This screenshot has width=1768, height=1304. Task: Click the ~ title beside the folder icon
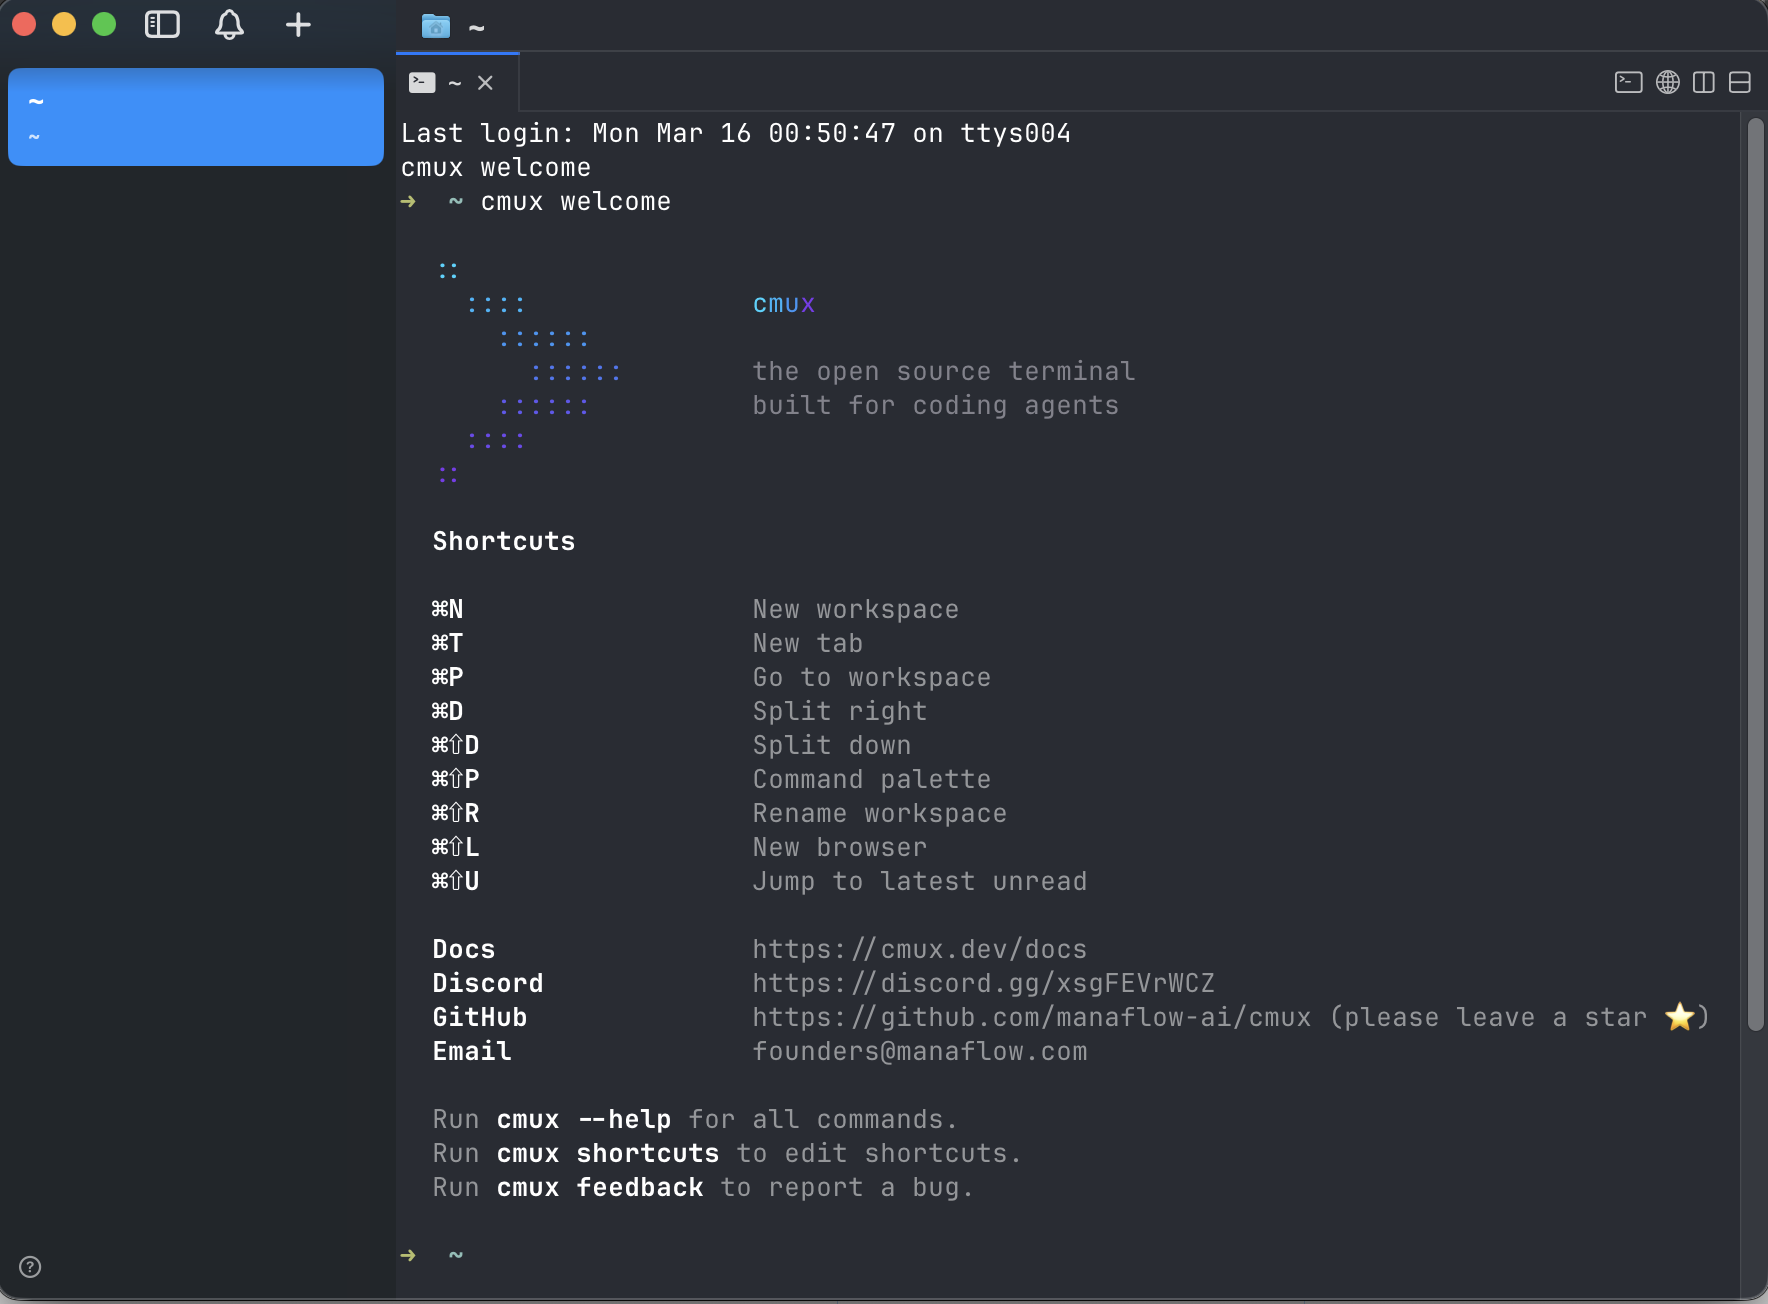pos(477,27)
